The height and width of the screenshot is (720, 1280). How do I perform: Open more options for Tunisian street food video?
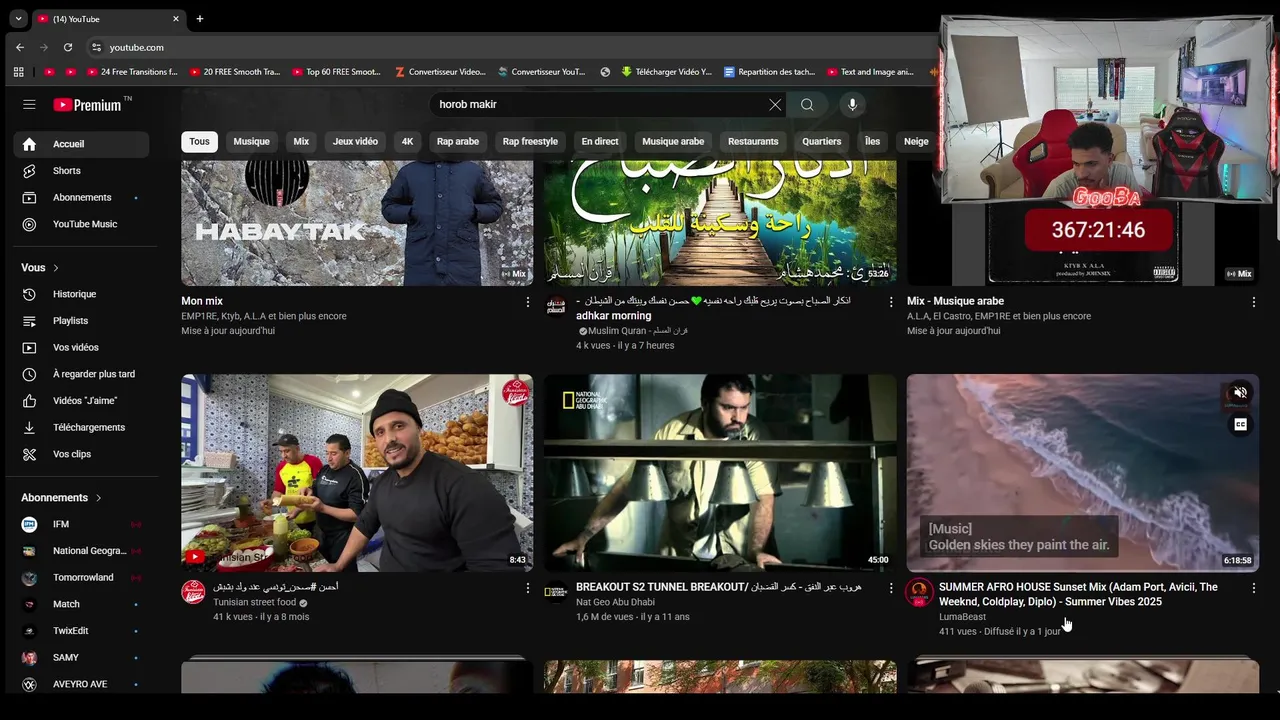(528, 588)
